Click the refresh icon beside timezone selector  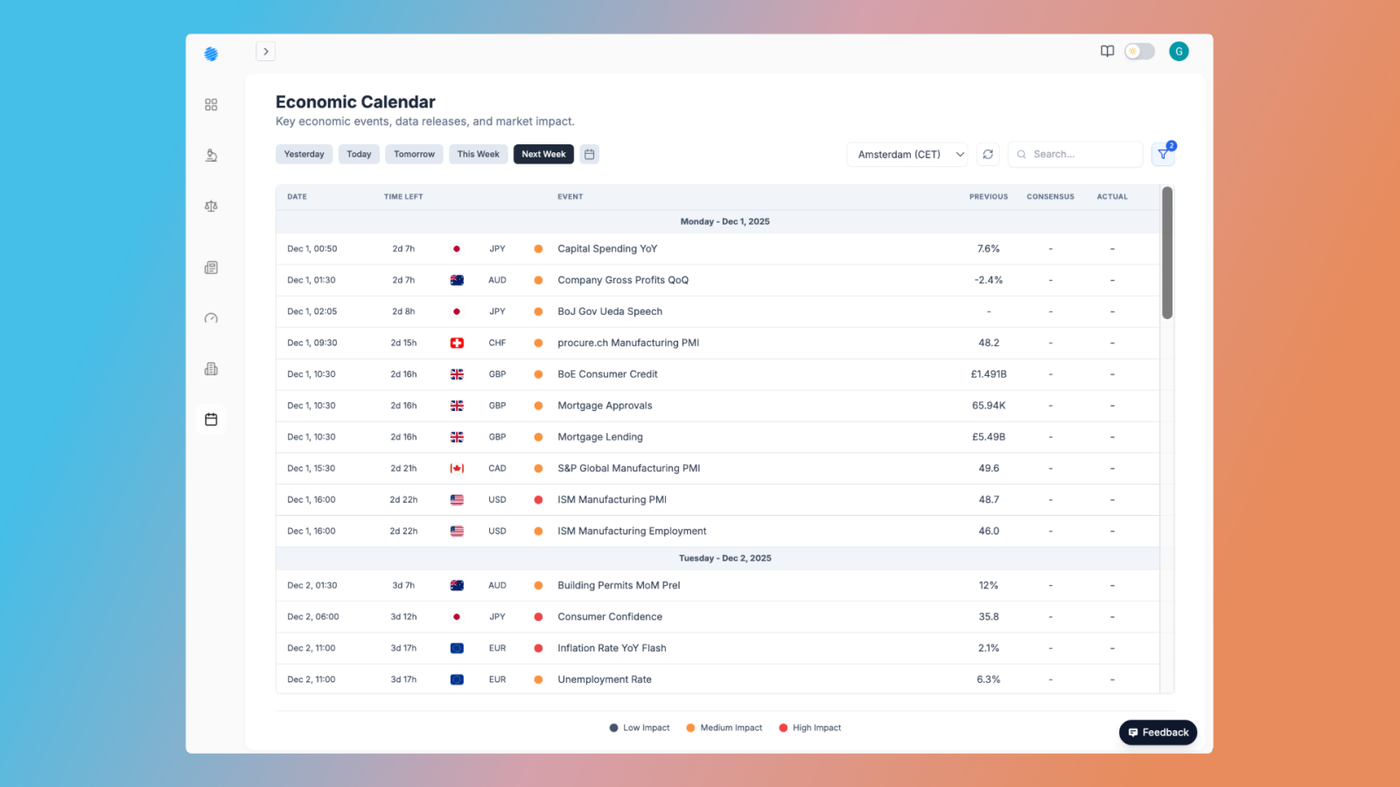coord(988,154)
